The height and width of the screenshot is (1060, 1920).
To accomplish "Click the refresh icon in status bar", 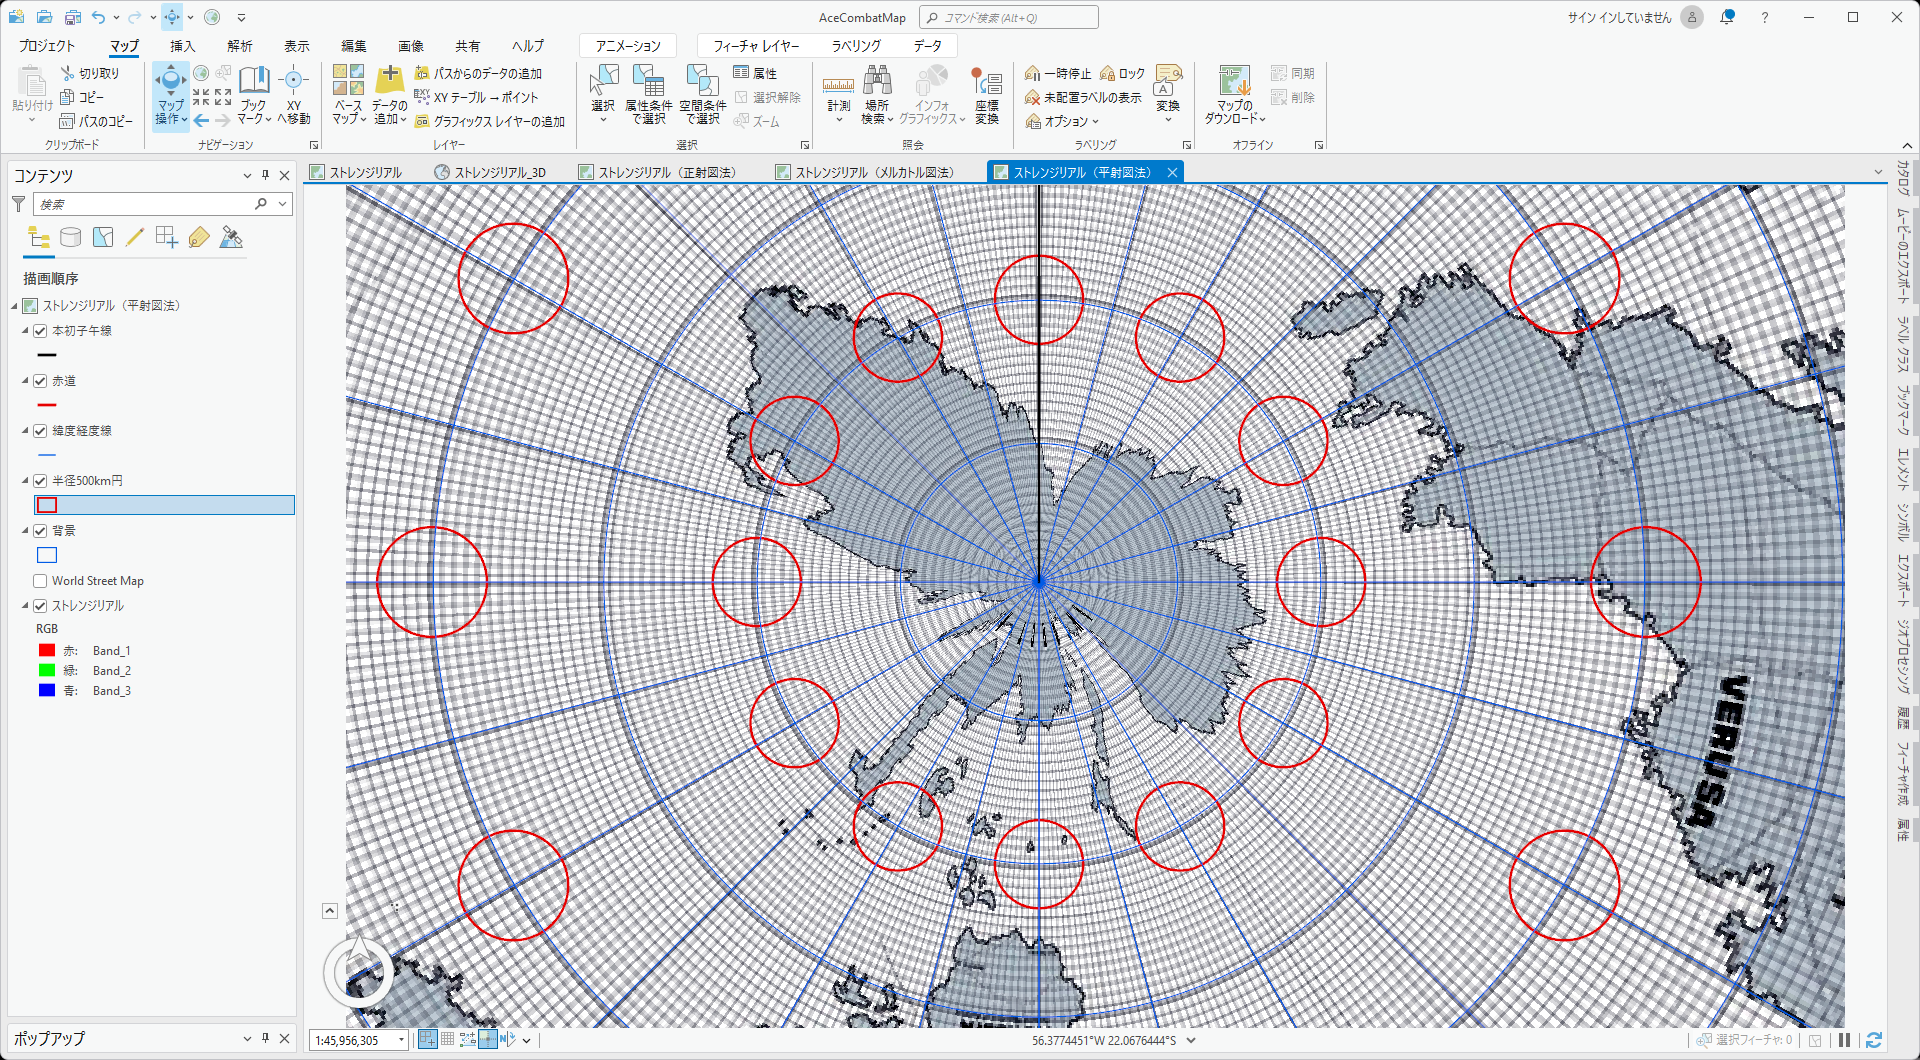I will (x=1874, y=1040).
